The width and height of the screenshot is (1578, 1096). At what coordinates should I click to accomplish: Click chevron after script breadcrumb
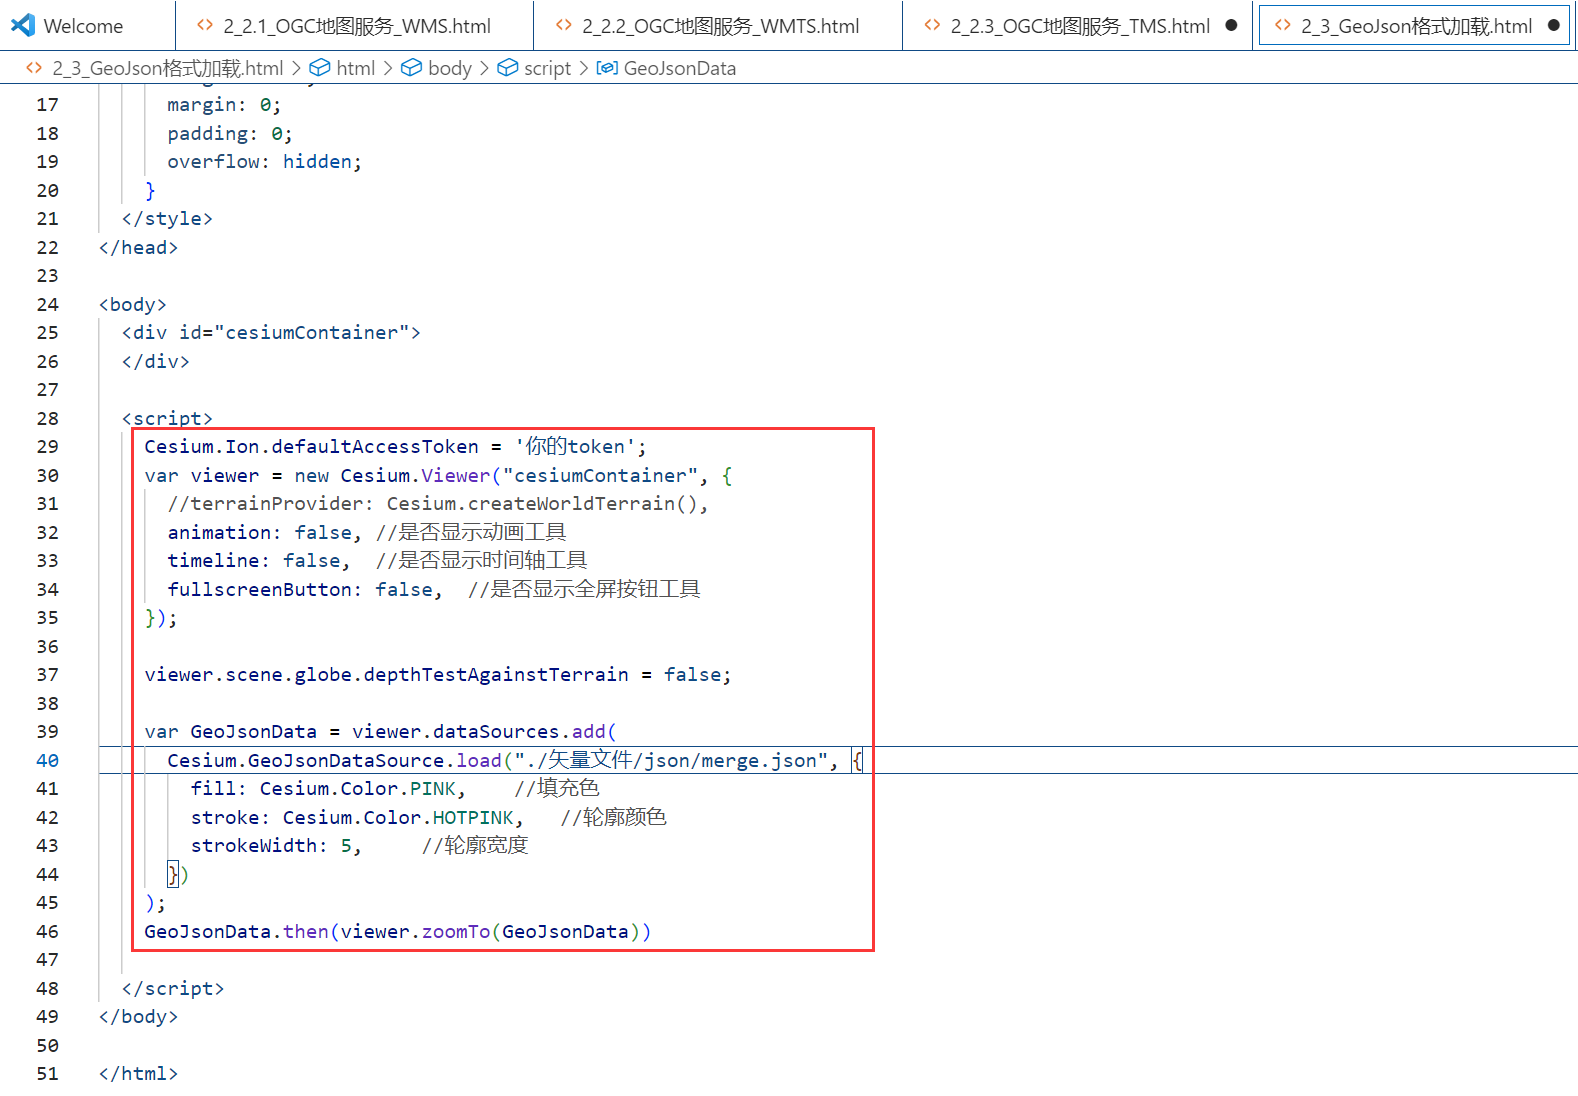tap(584, 68)
